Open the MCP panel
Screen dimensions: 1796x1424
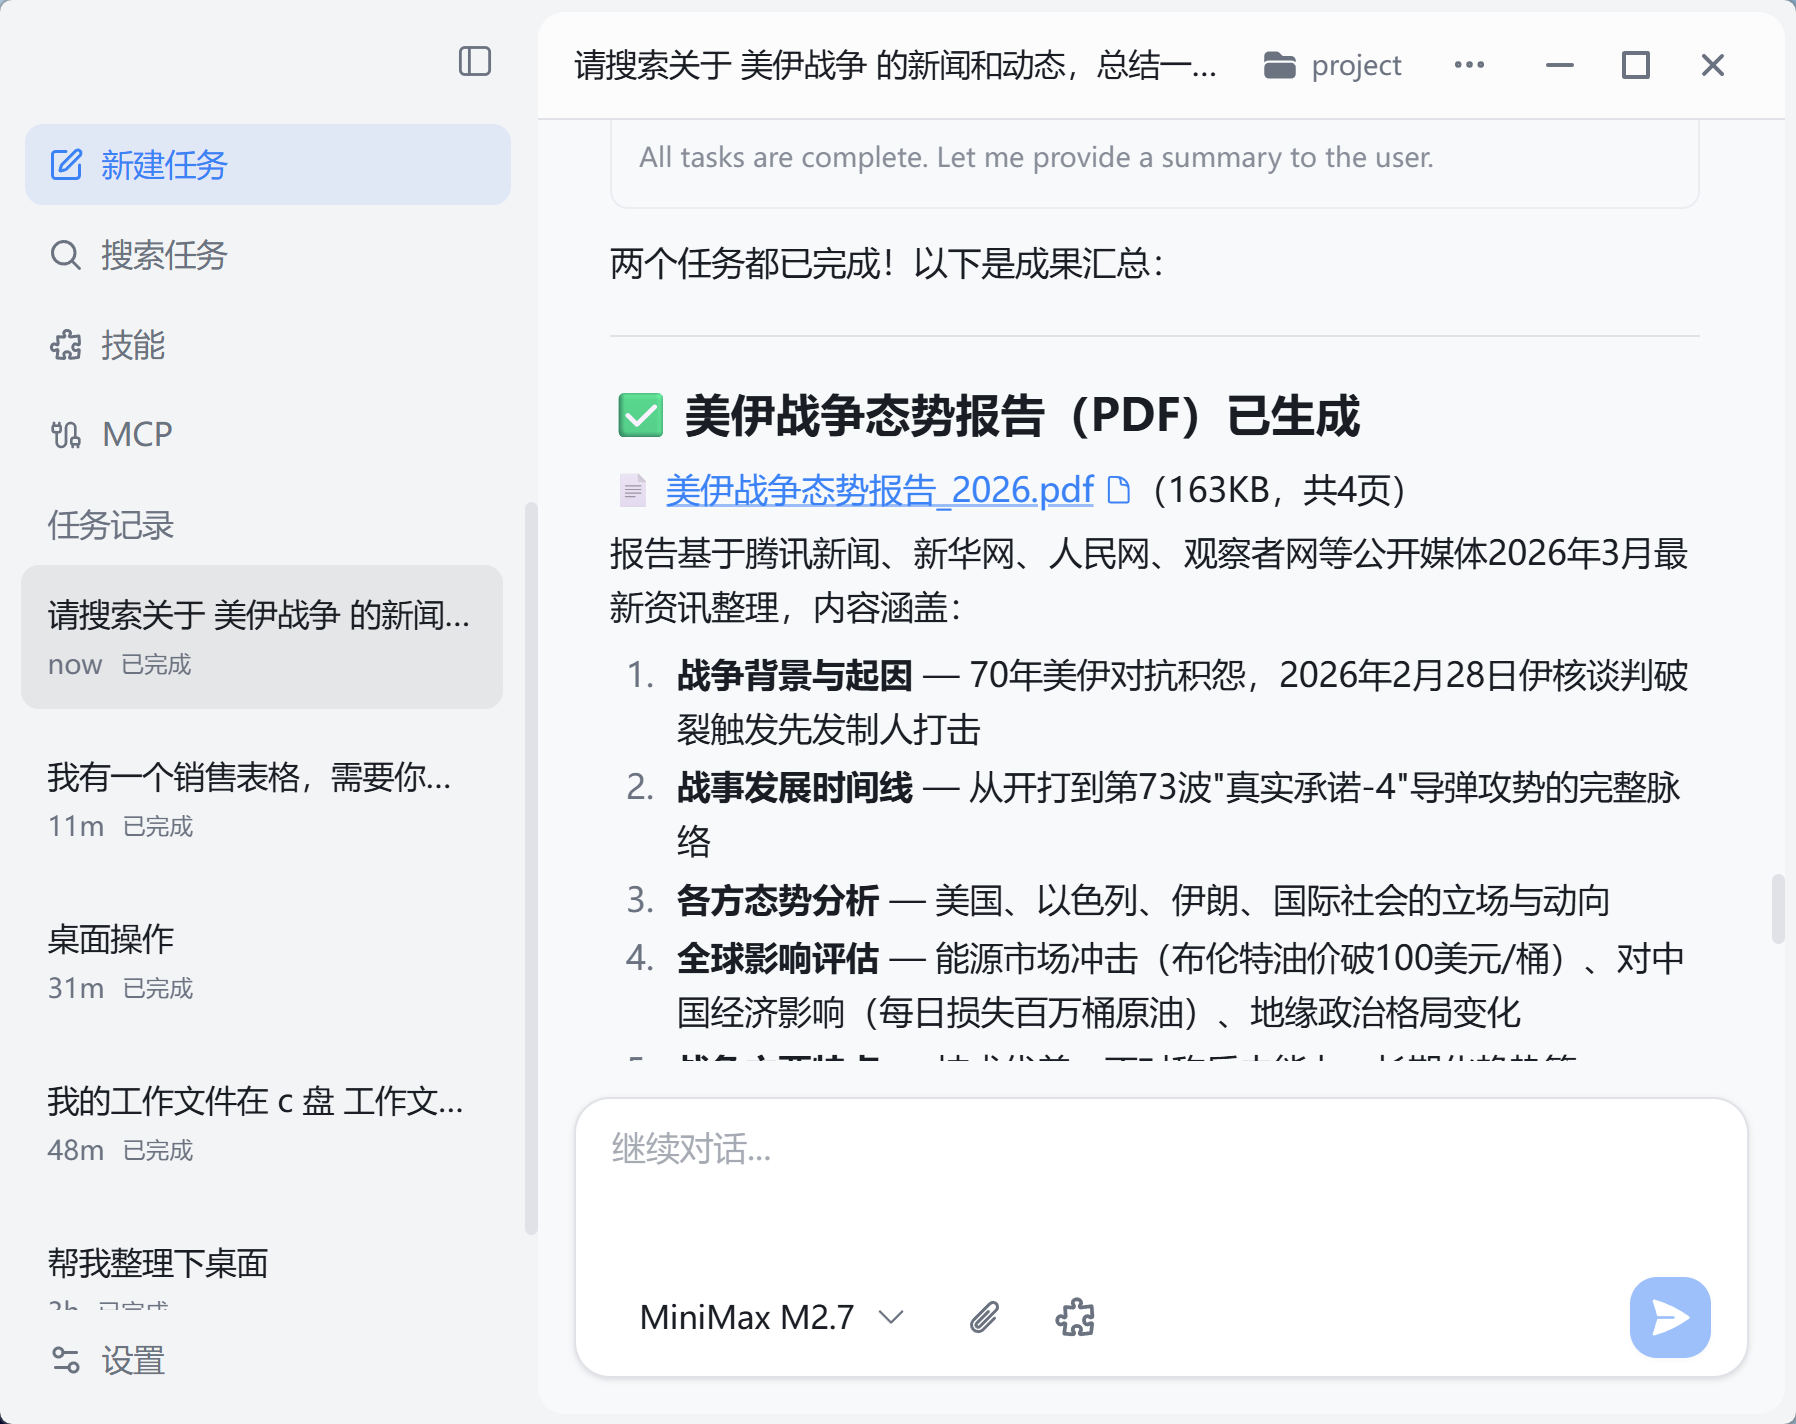click(135, 433)
